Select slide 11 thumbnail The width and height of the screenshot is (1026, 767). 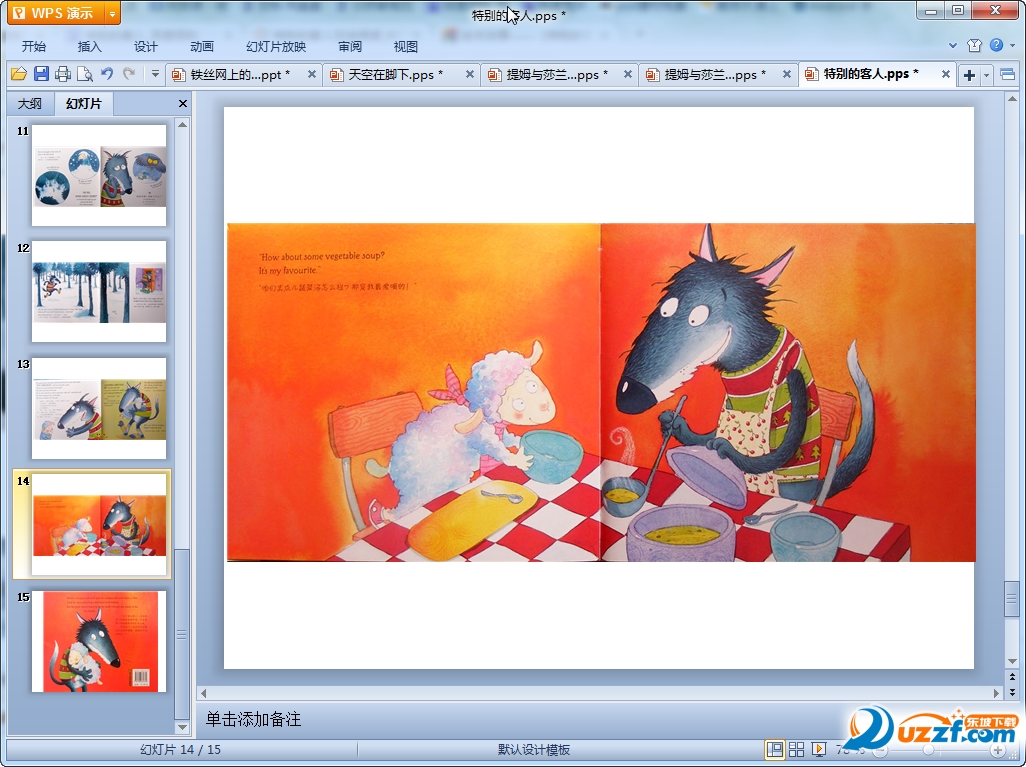99,175
